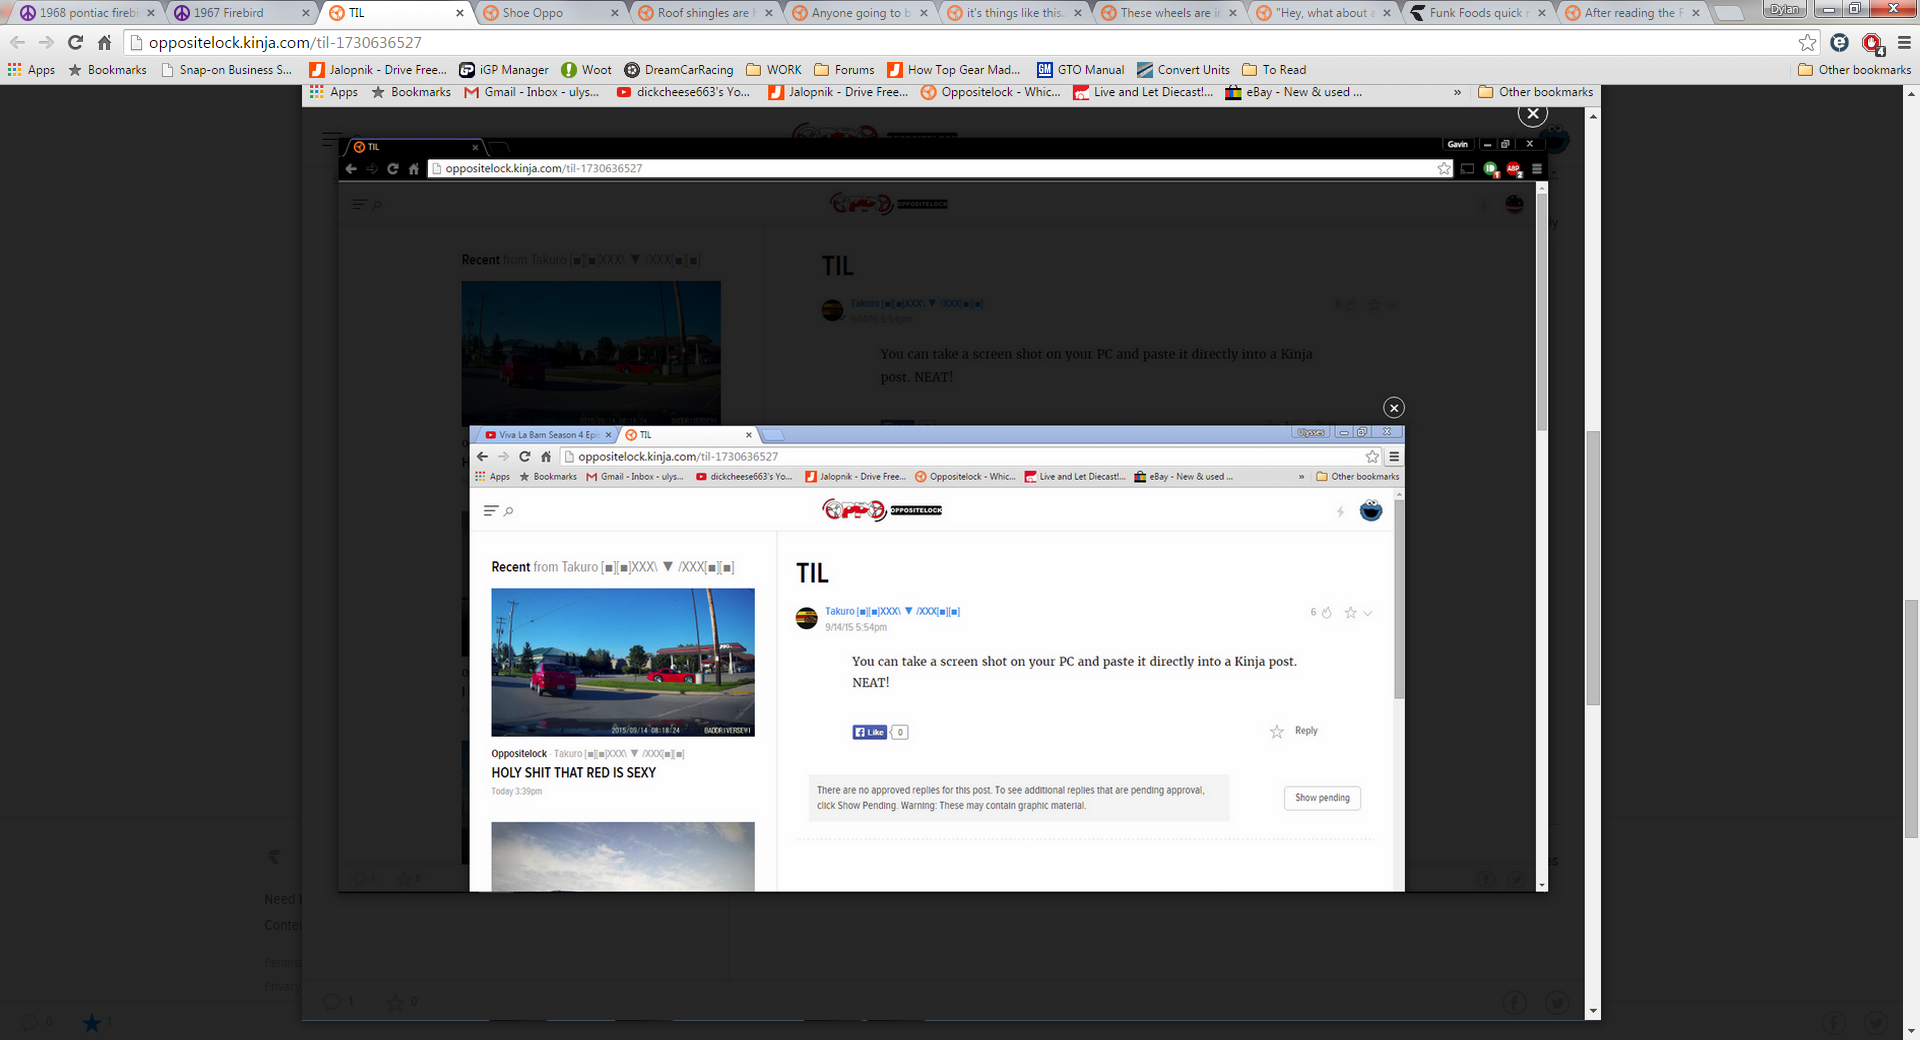Bookmark this page with the star icon
Viewport: 1920px width, 1040px height.
click(1807, 42)
